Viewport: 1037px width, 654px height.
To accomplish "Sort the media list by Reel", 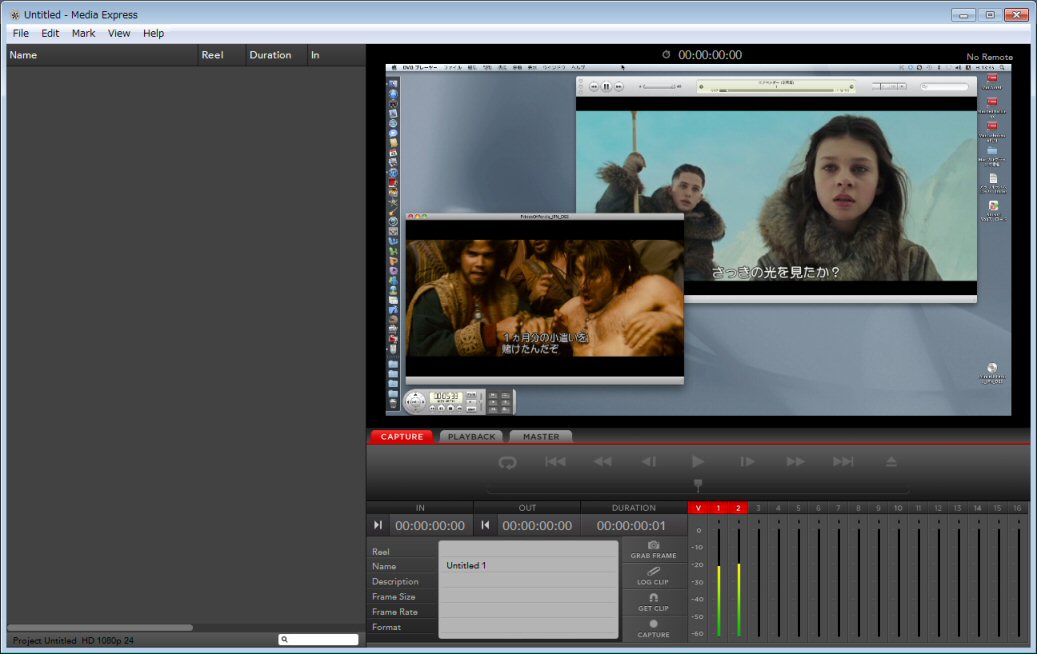I will pos(221,55).
